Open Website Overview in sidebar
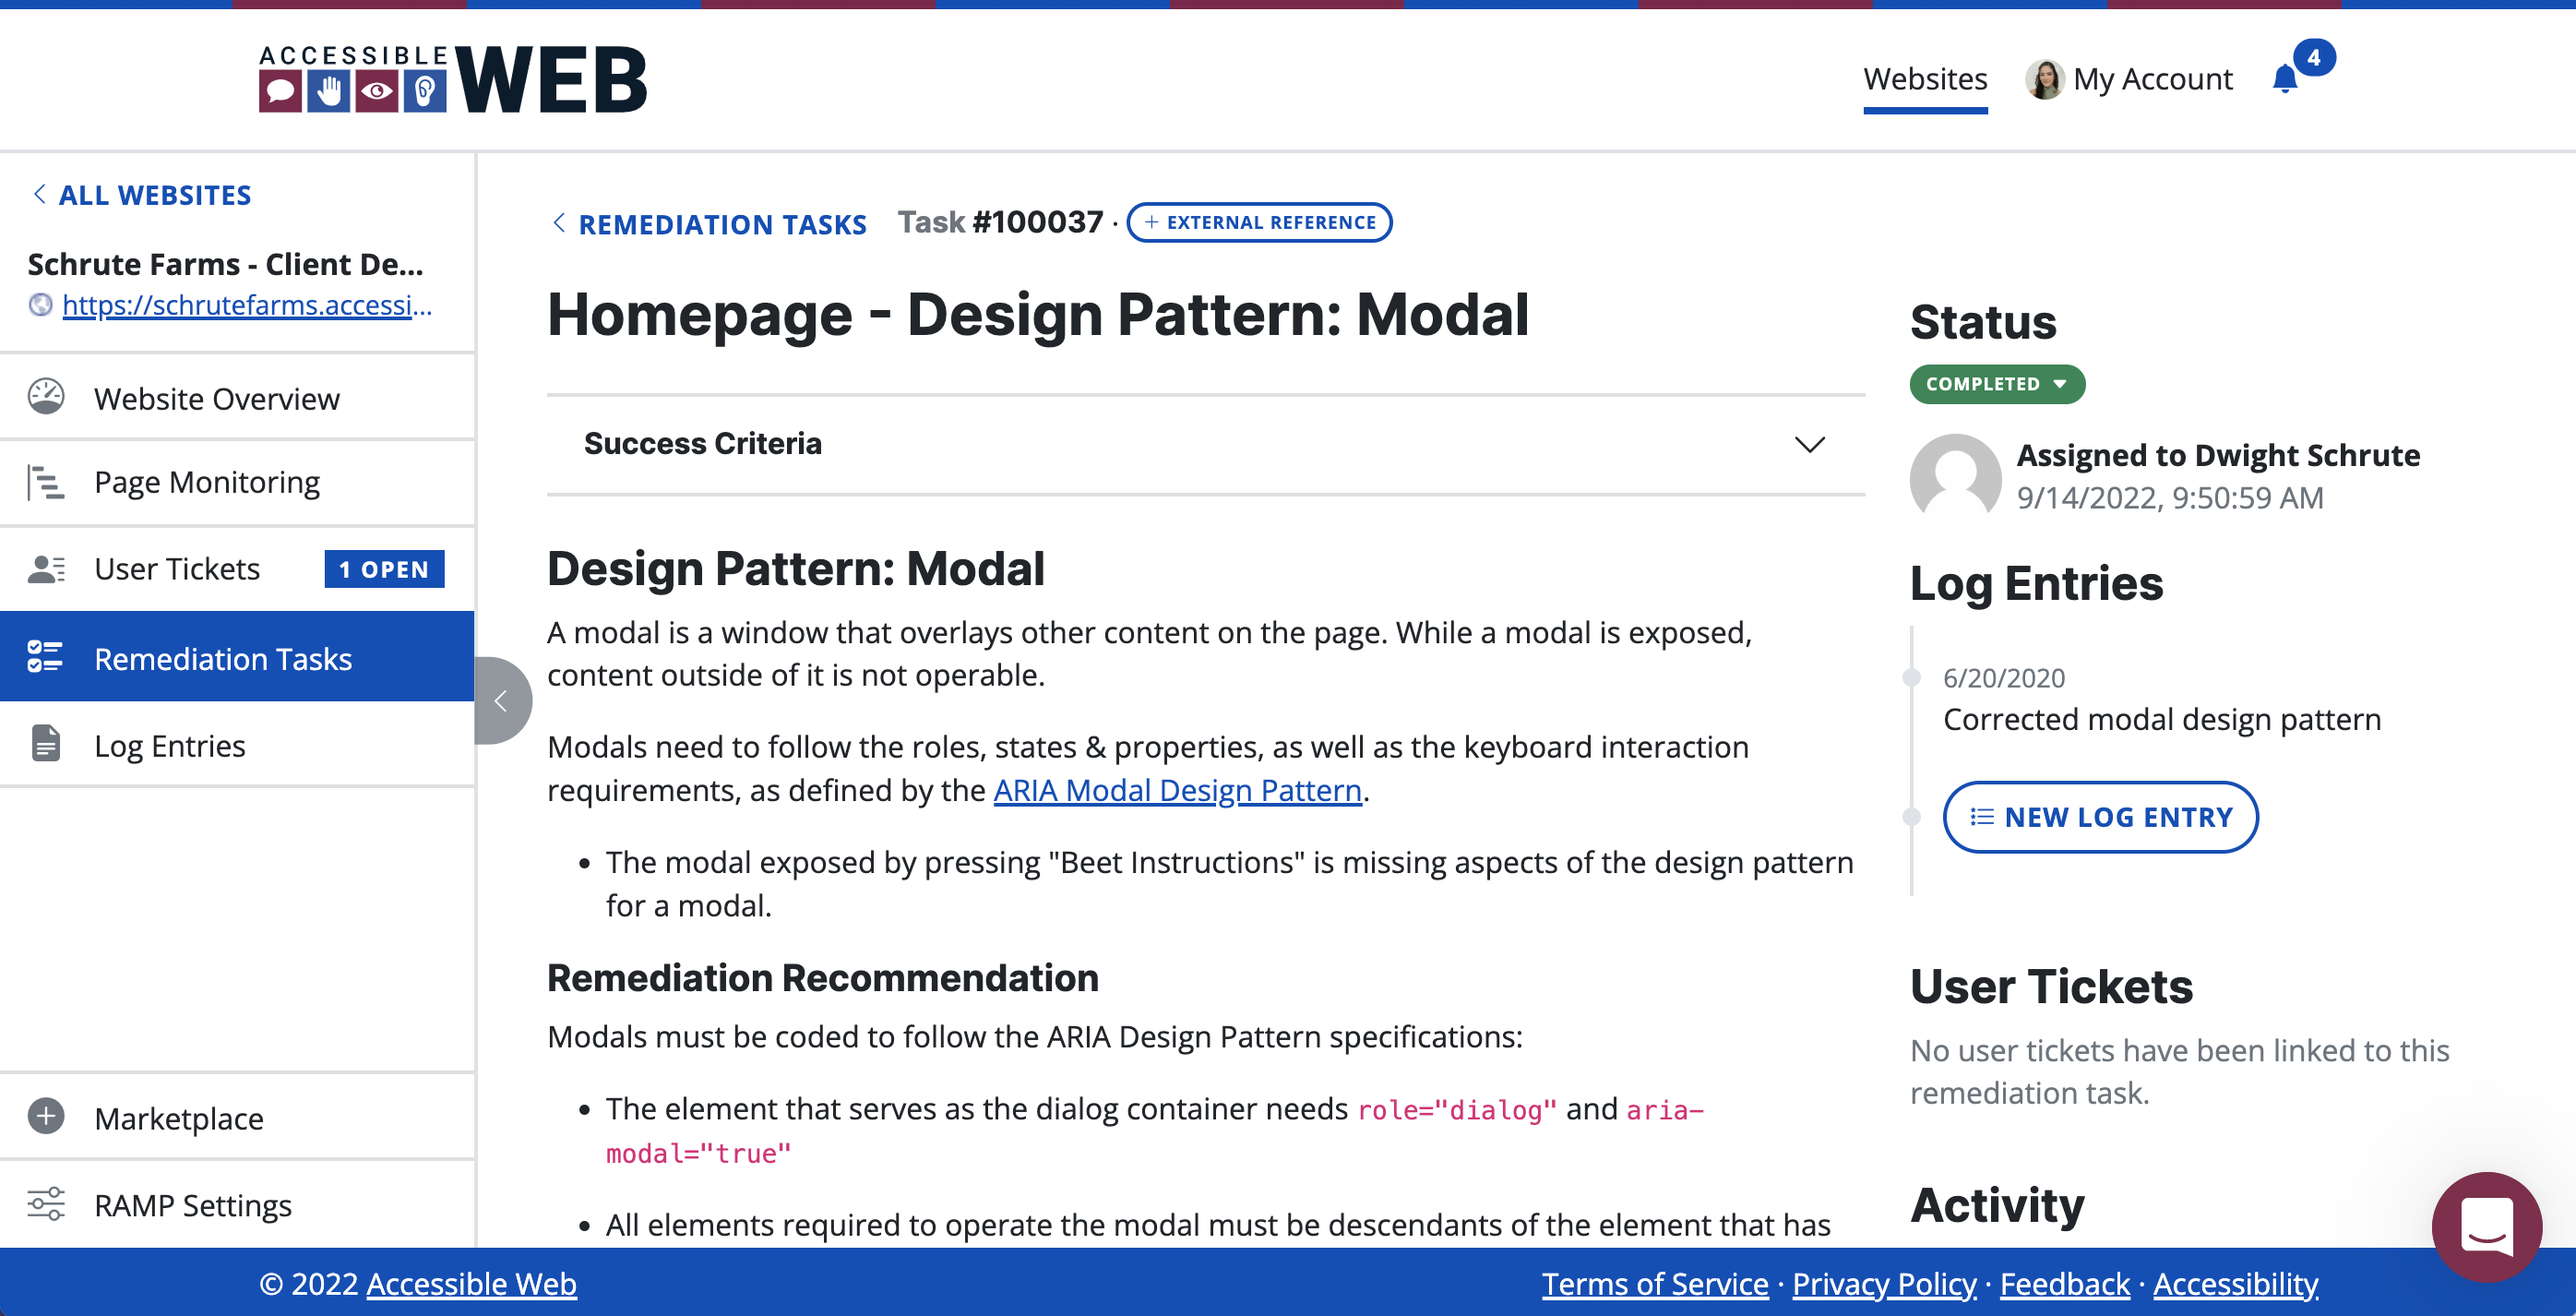Viewport: 2576px width, 1316px height. (x=237, y=398)
